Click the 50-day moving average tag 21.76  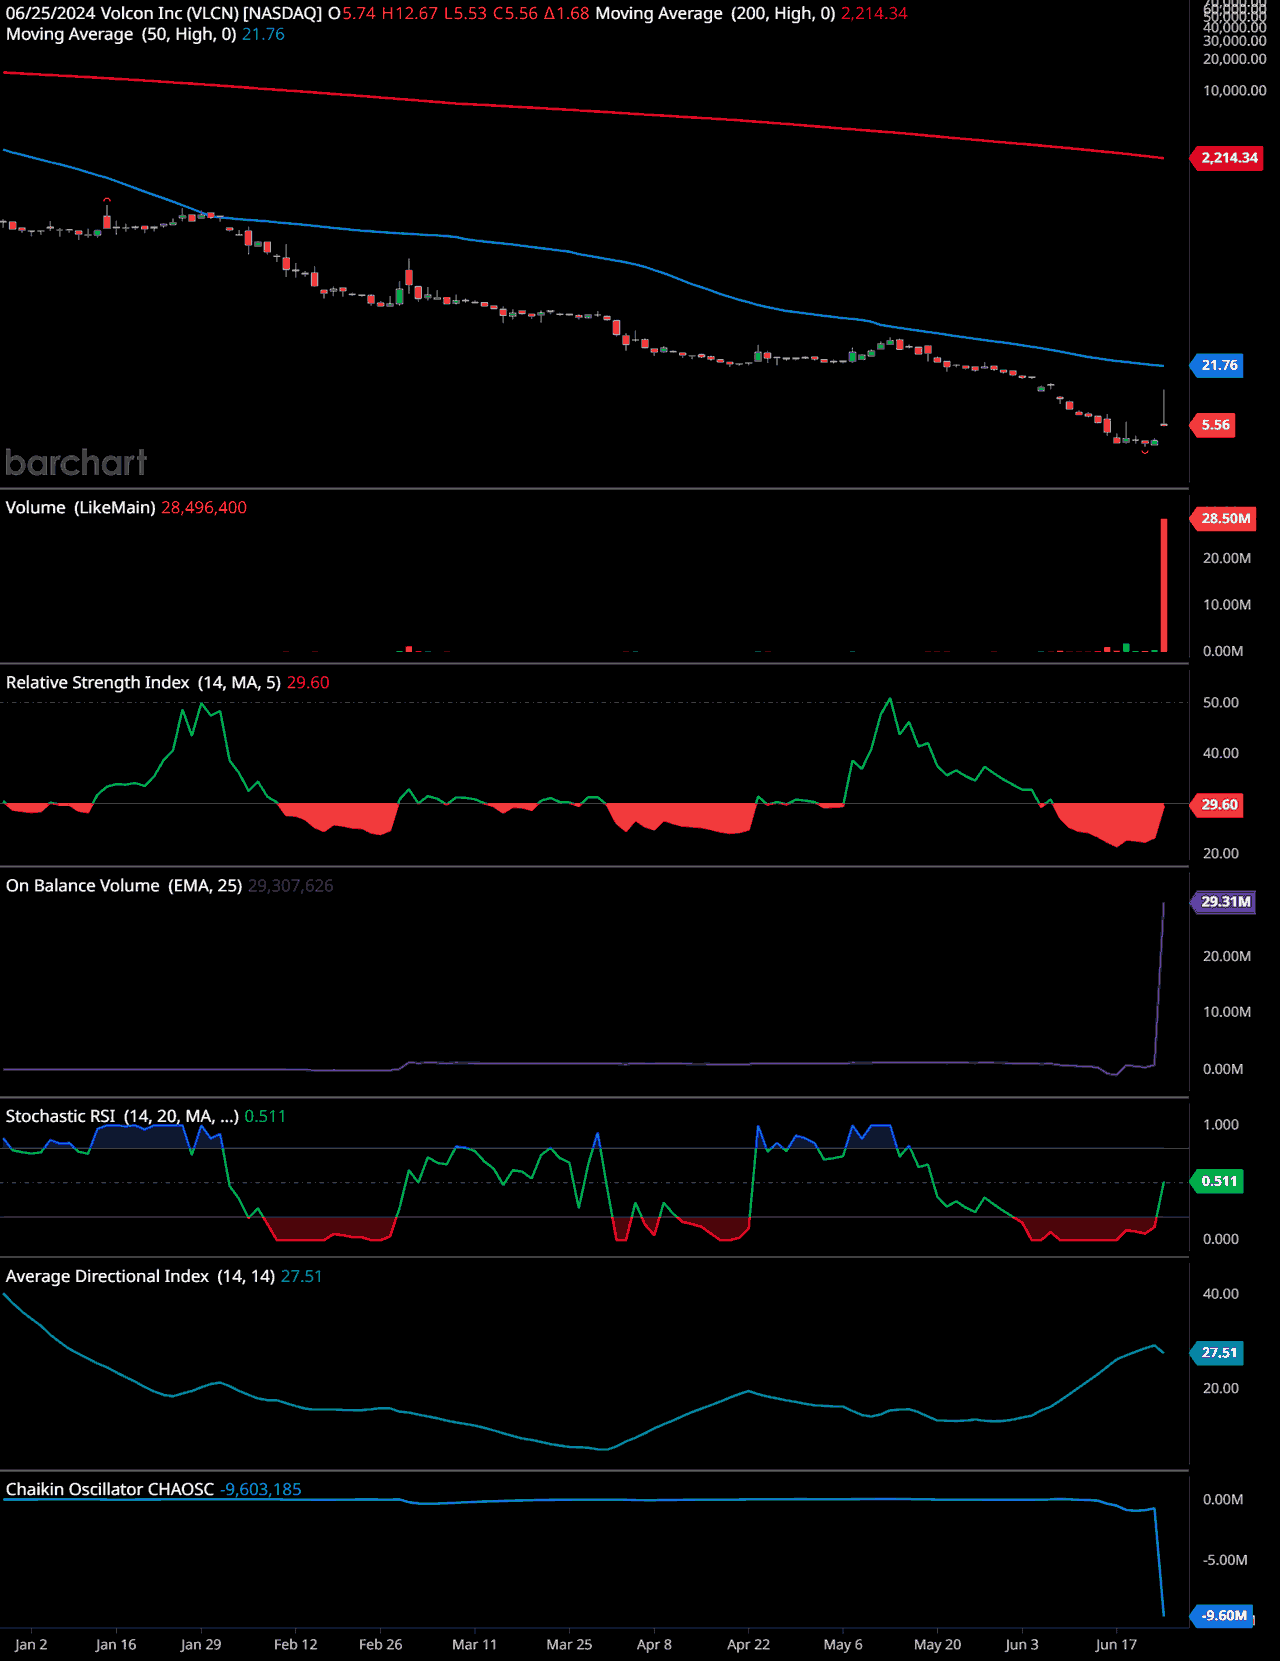click(x=1219, y=365)
